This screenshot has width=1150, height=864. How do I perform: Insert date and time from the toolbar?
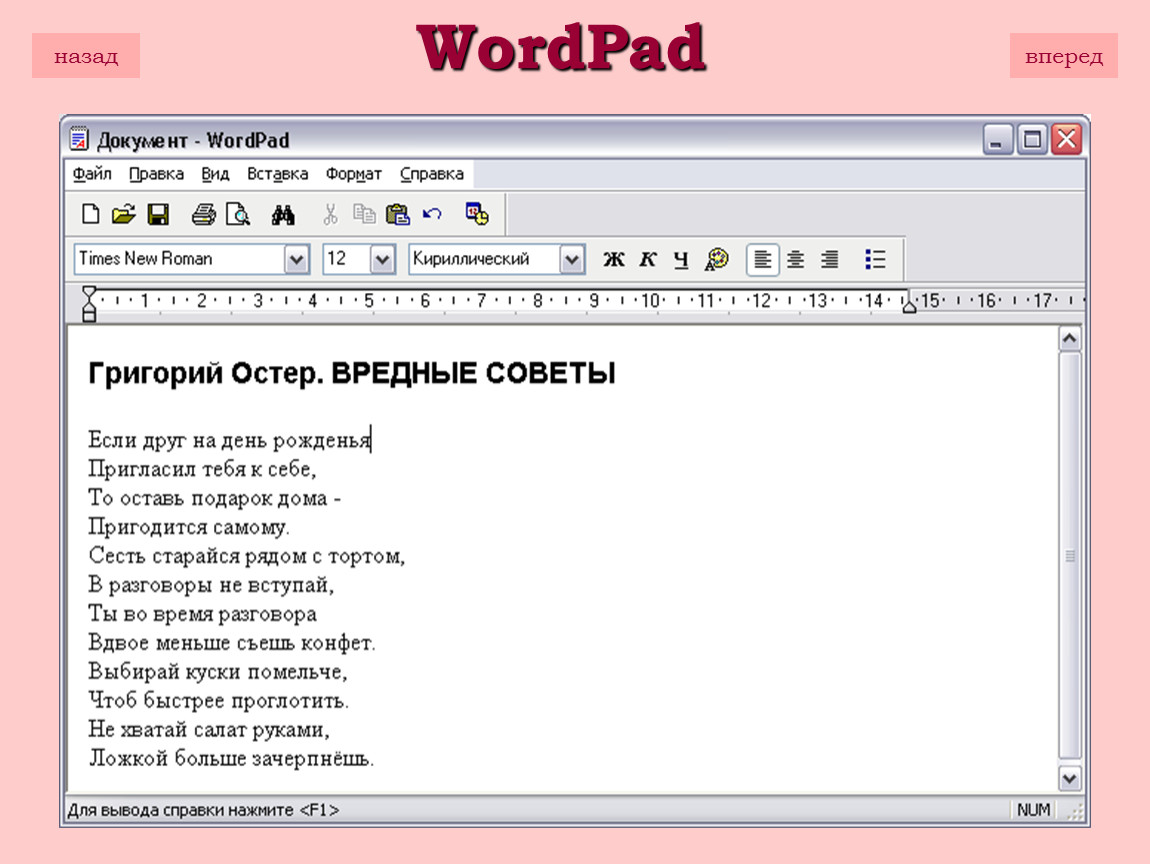[x=477, y=214]
